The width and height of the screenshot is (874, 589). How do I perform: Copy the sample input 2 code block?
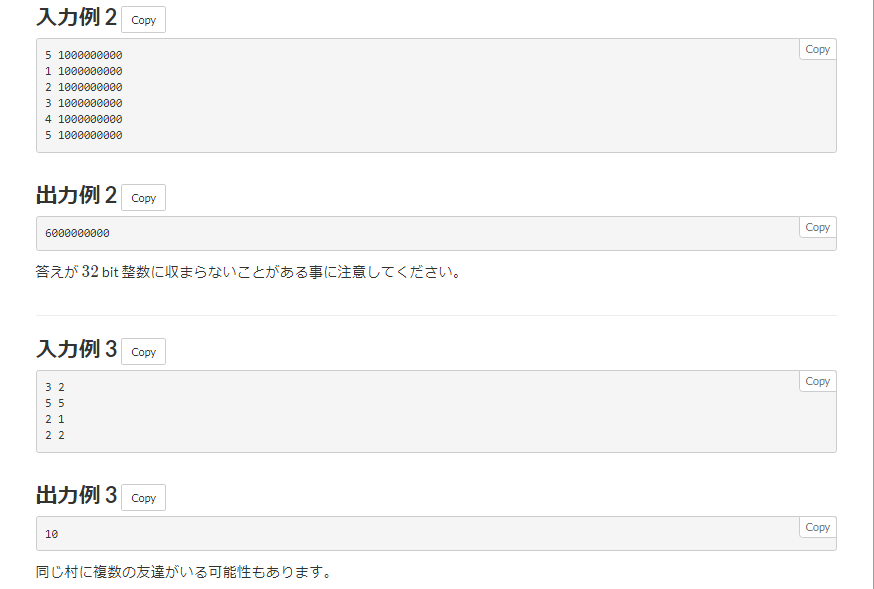click(817, 48)
